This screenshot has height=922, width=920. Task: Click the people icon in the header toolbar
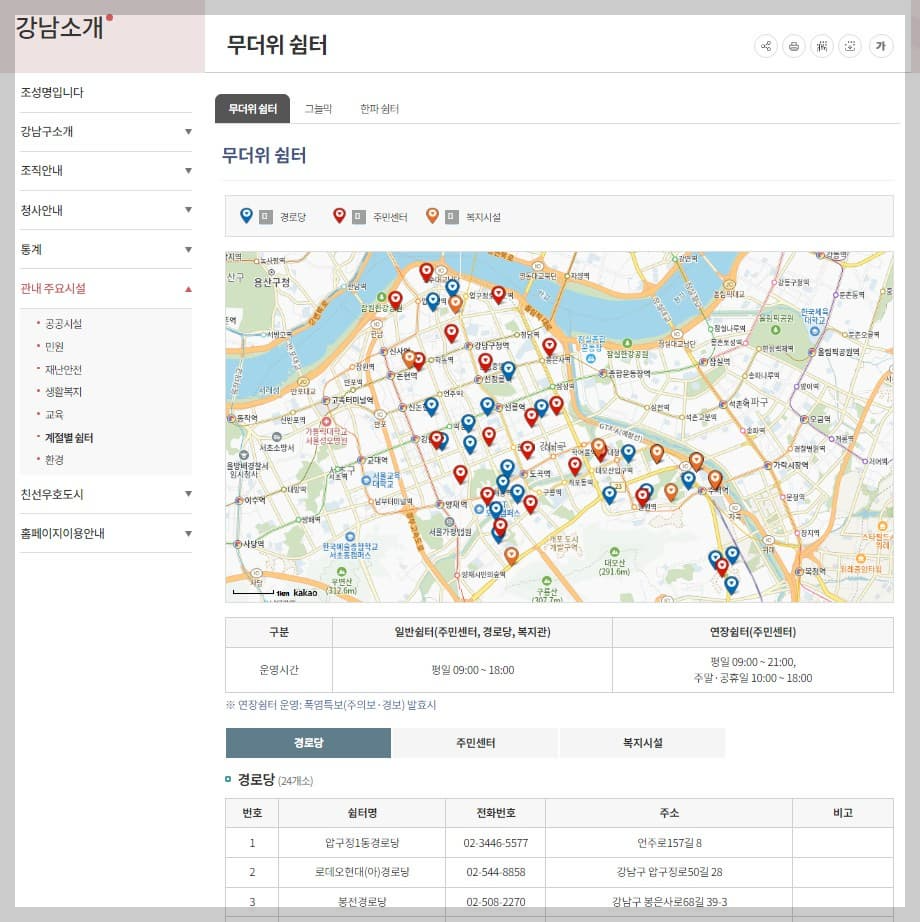(x=821, y=45)
